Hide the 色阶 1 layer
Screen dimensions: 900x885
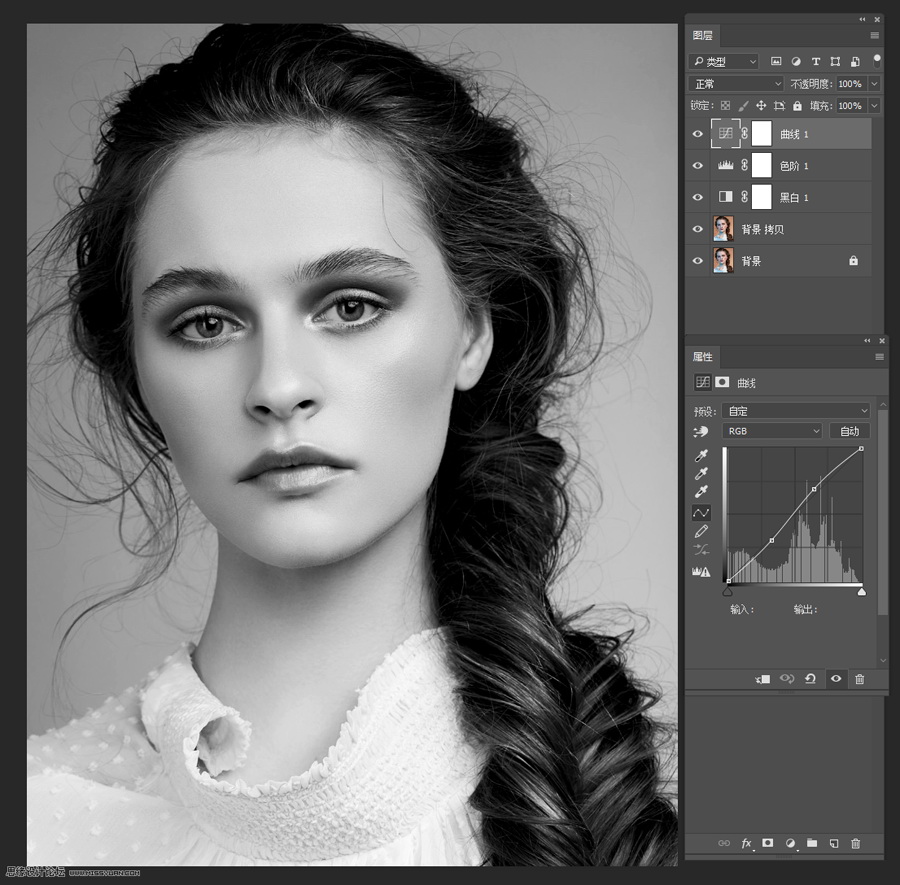[697, 166]
